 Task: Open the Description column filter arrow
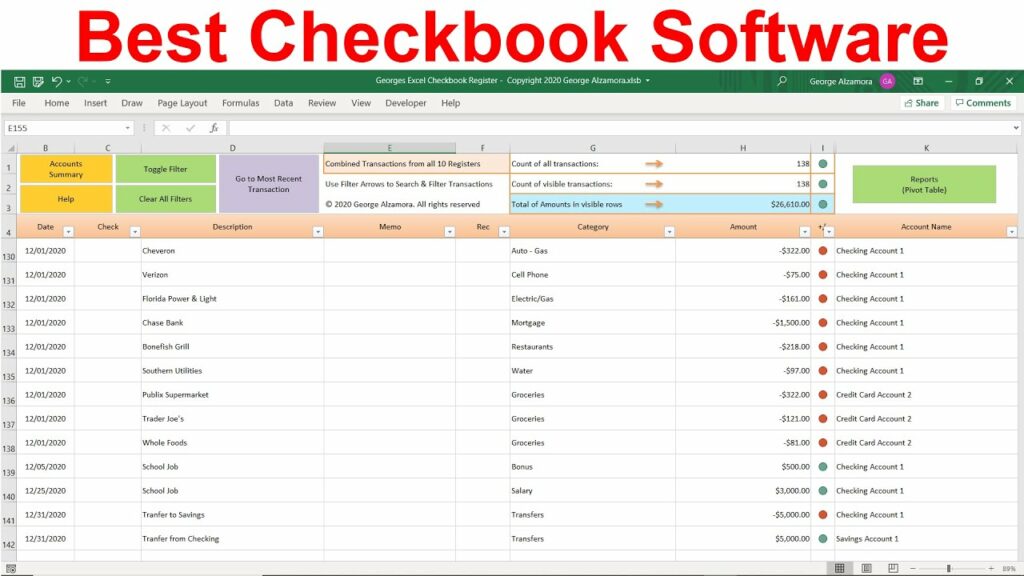[x=318, y=232]
